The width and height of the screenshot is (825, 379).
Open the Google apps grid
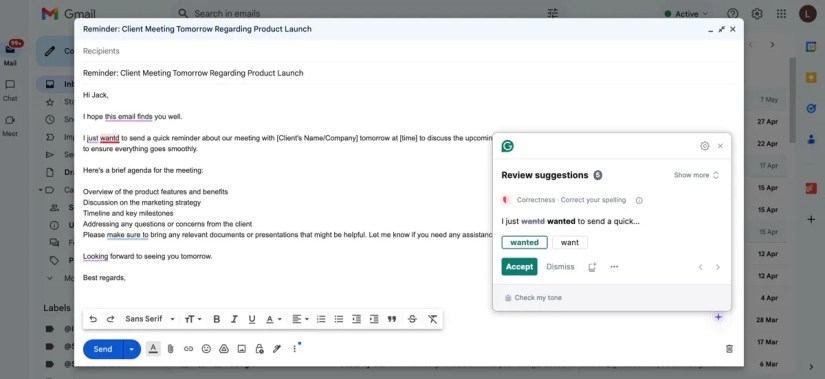click(x=781, y=14)
